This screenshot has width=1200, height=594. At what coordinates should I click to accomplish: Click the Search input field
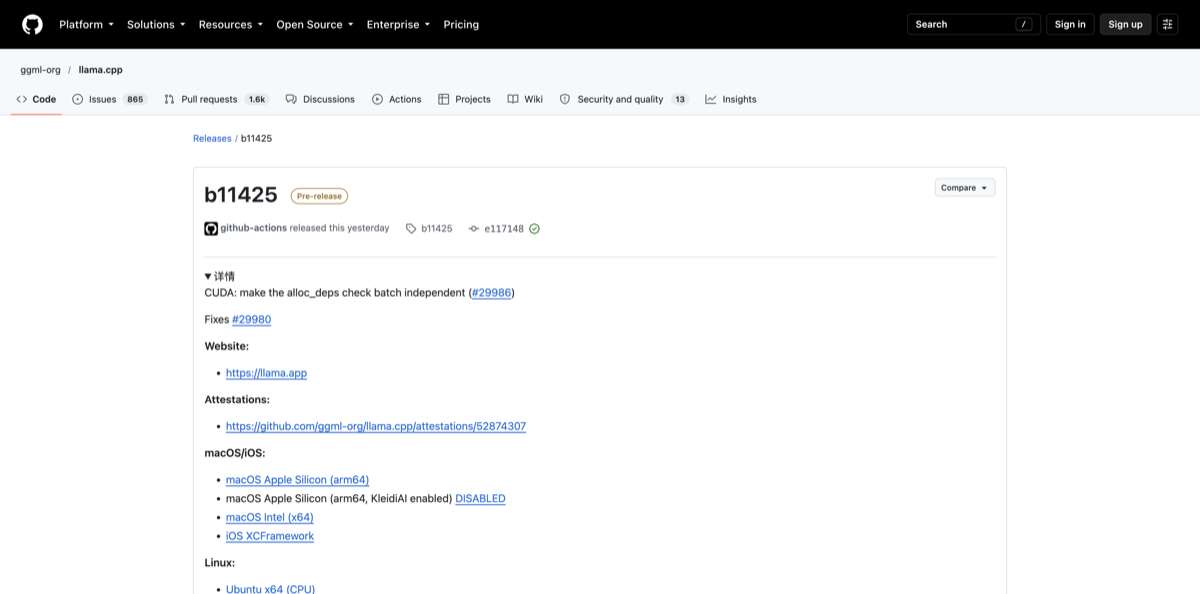point(973,24)
